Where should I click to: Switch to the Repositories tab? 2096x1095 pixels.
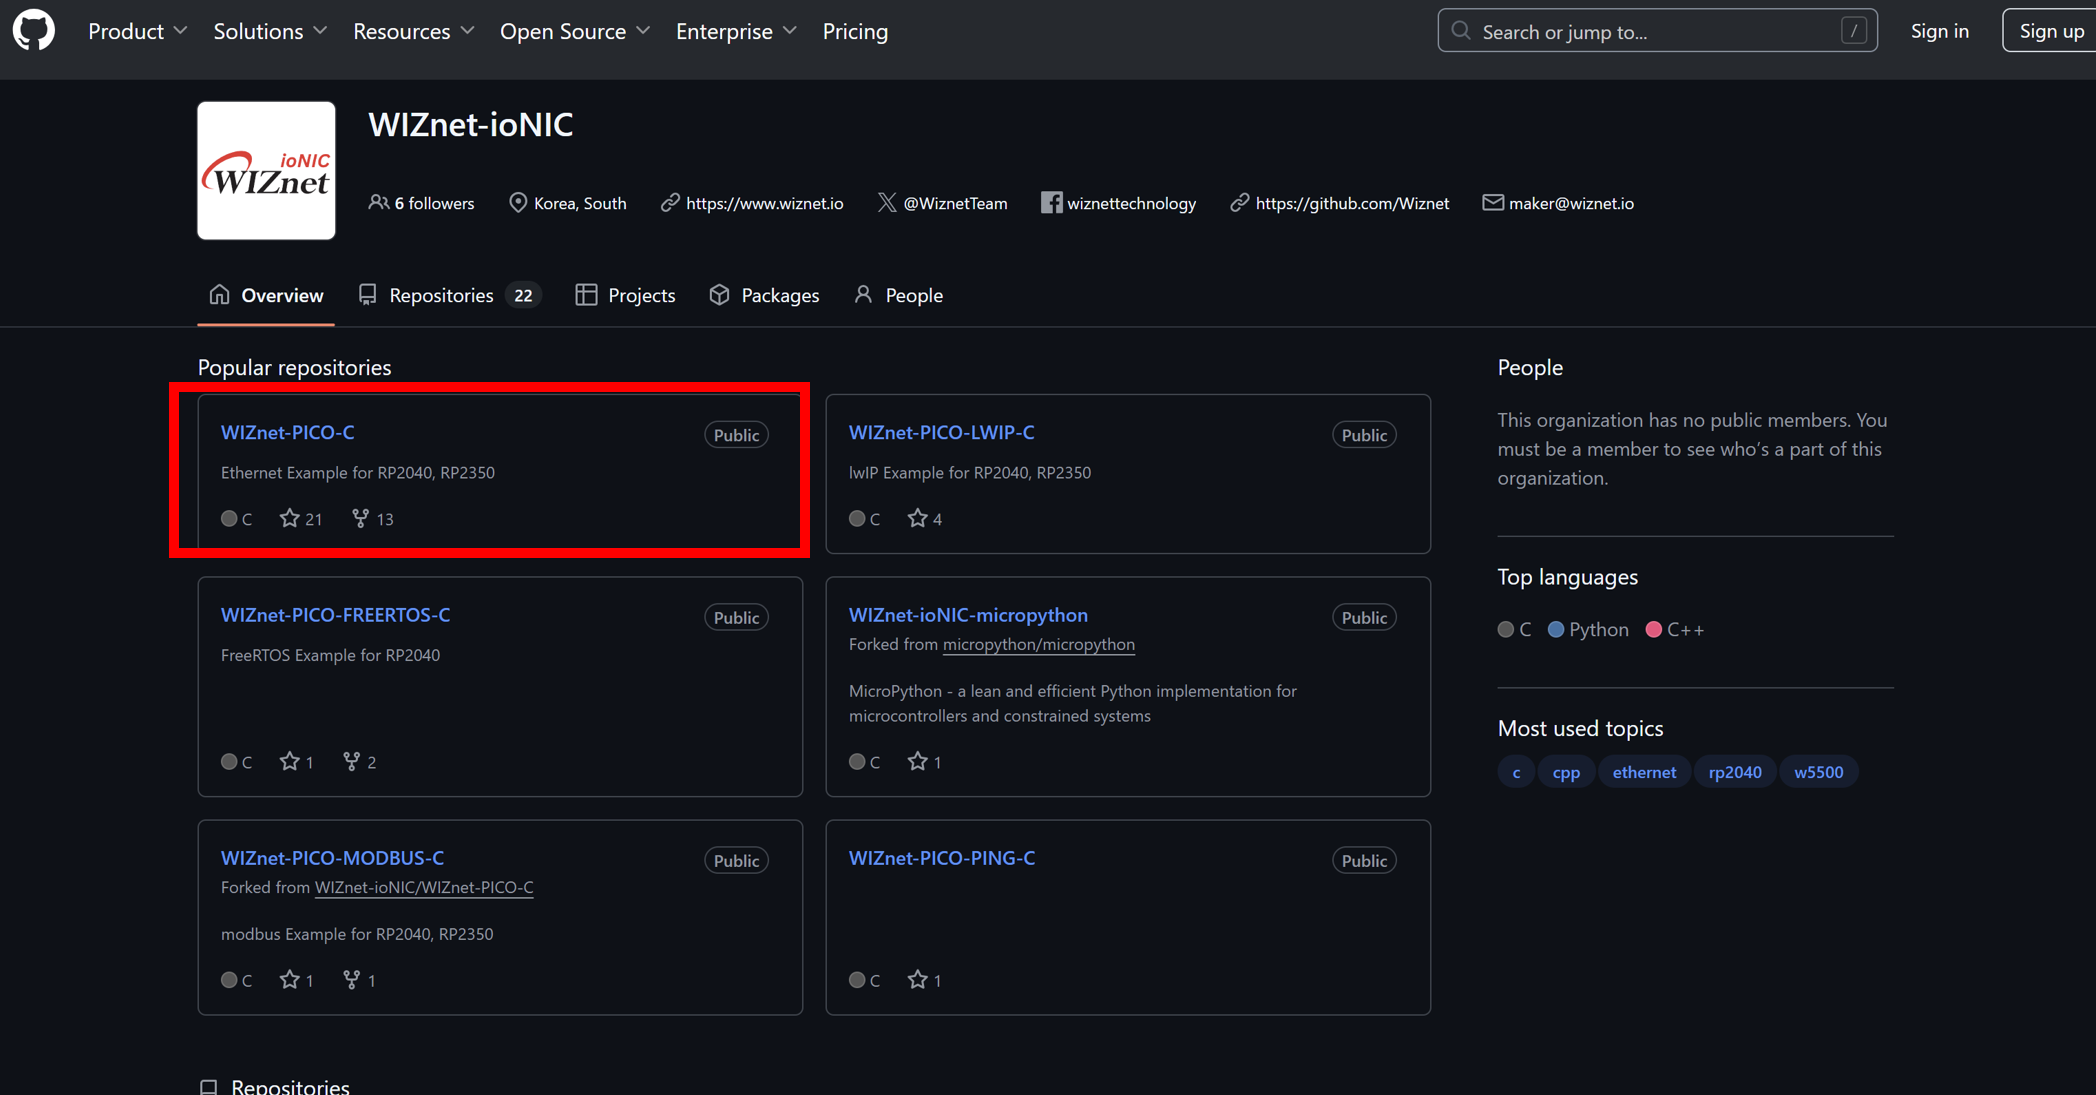(449, 295)
